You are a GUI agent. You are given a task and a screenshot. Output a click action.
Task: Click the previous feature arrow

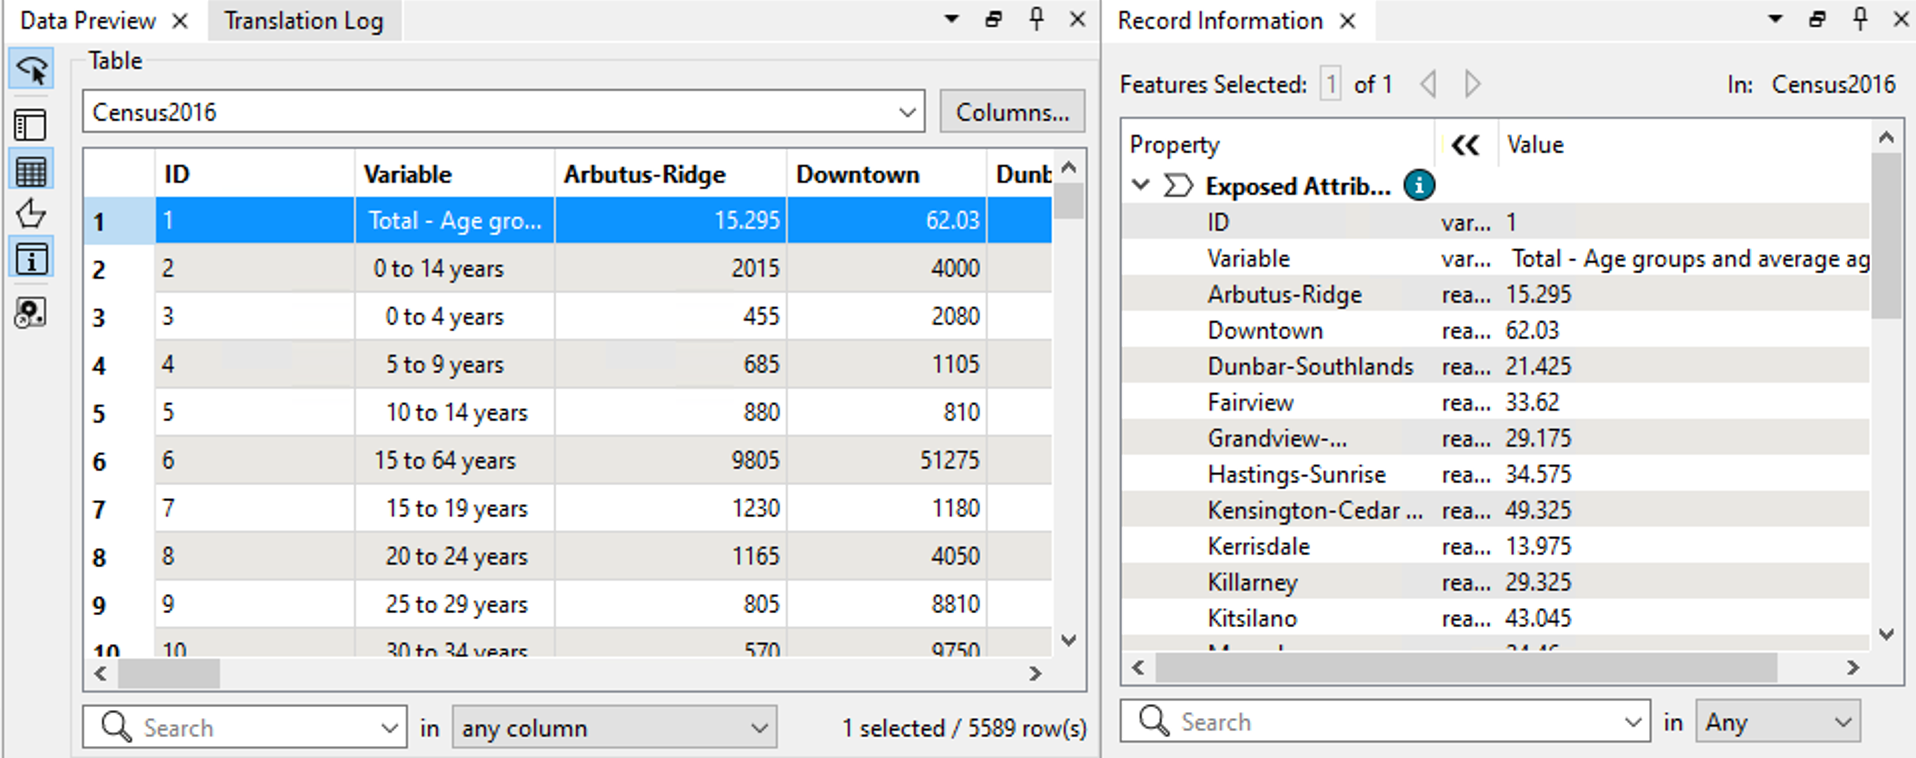click(1429, 84)
